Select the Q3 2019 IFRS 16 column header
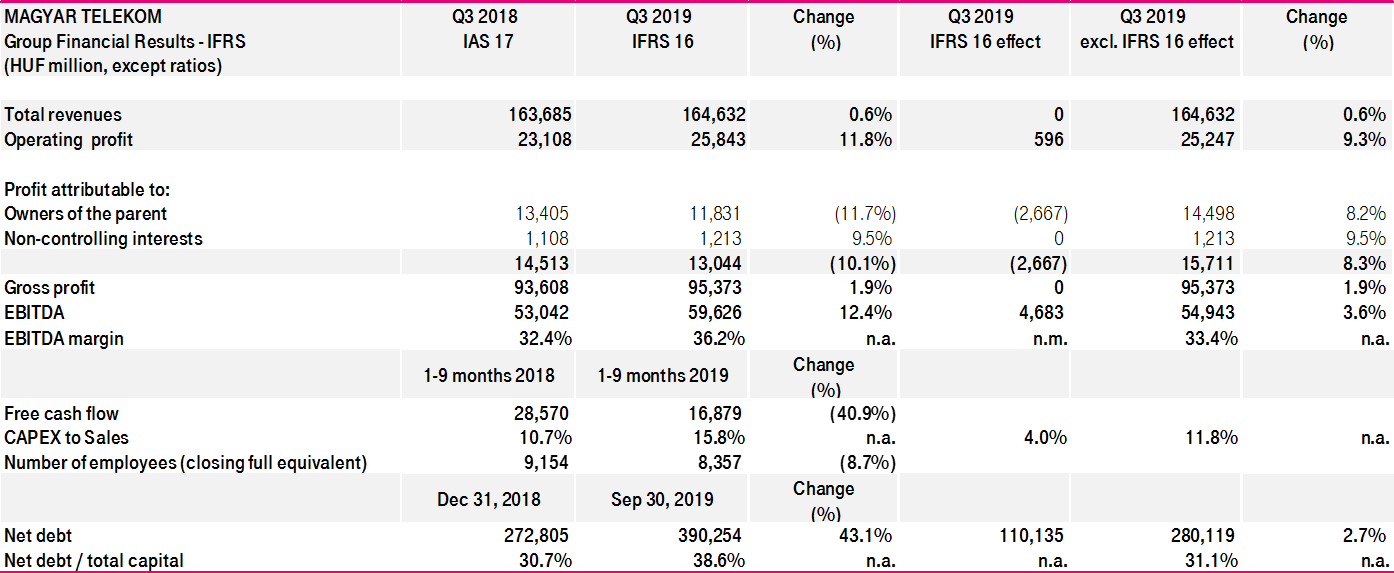The height and width of the screenshot is (573, 1394). (660, 29)
